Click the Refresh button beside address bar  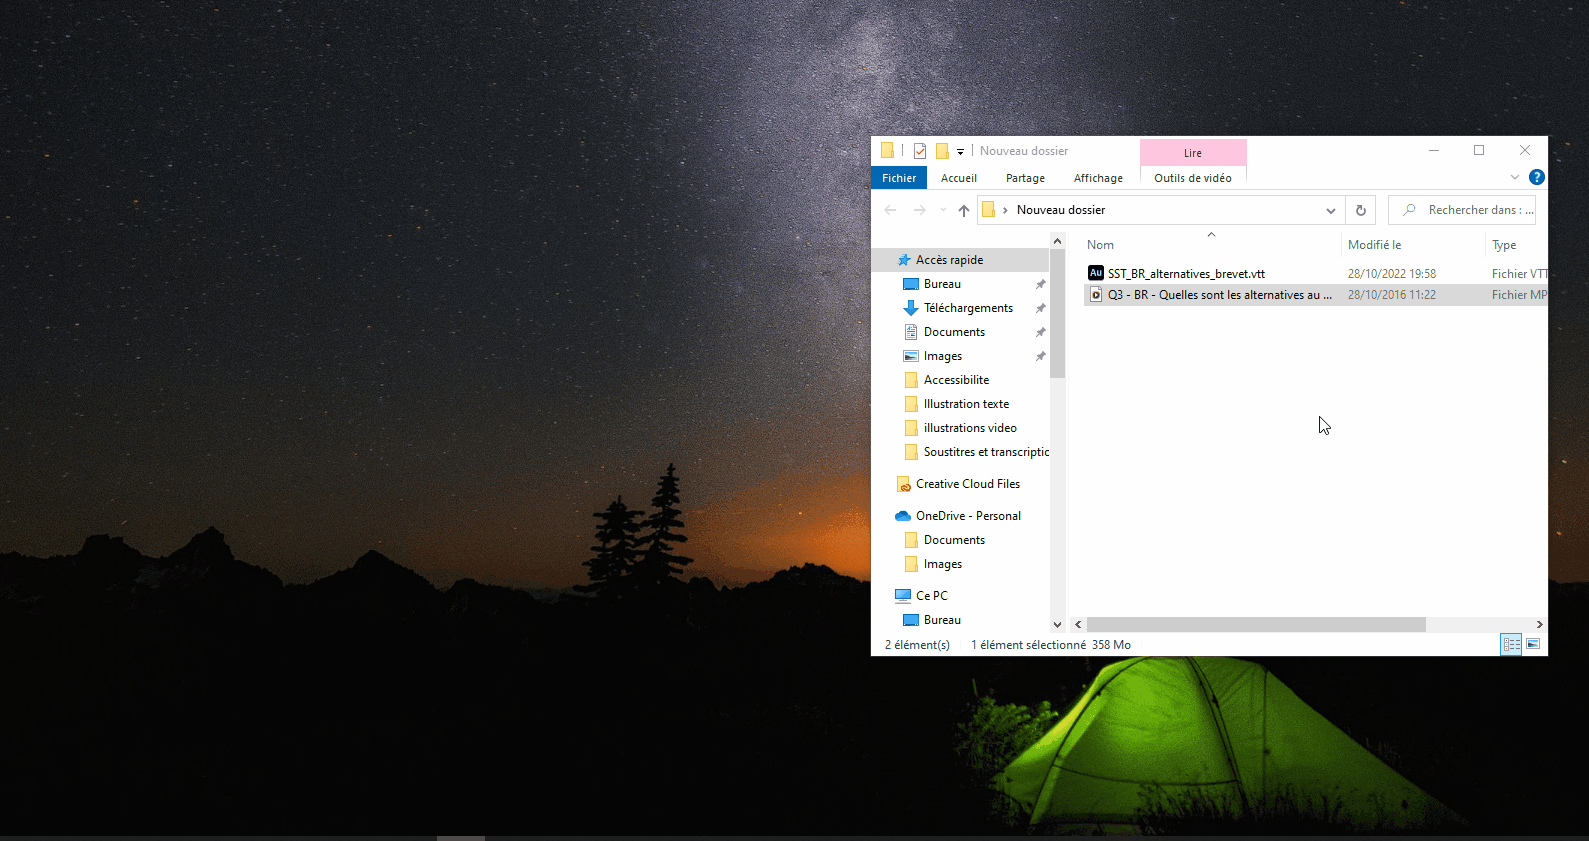1360,210
